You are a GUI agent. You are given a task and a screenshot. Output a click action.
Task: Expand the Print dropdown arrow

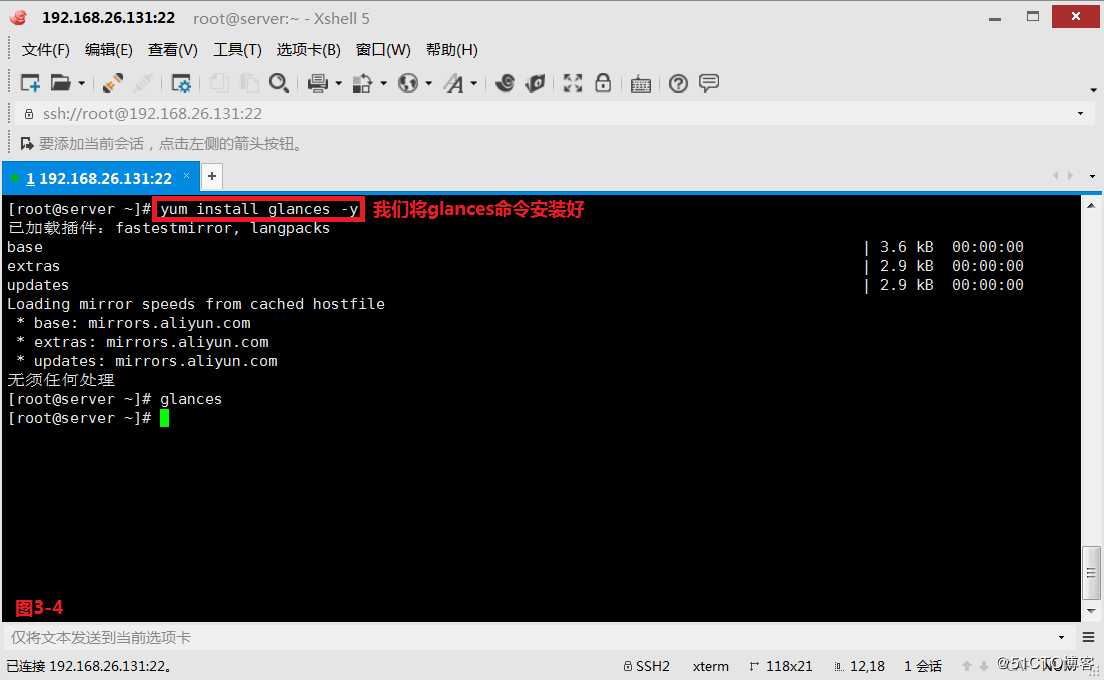tap(339, 84)
